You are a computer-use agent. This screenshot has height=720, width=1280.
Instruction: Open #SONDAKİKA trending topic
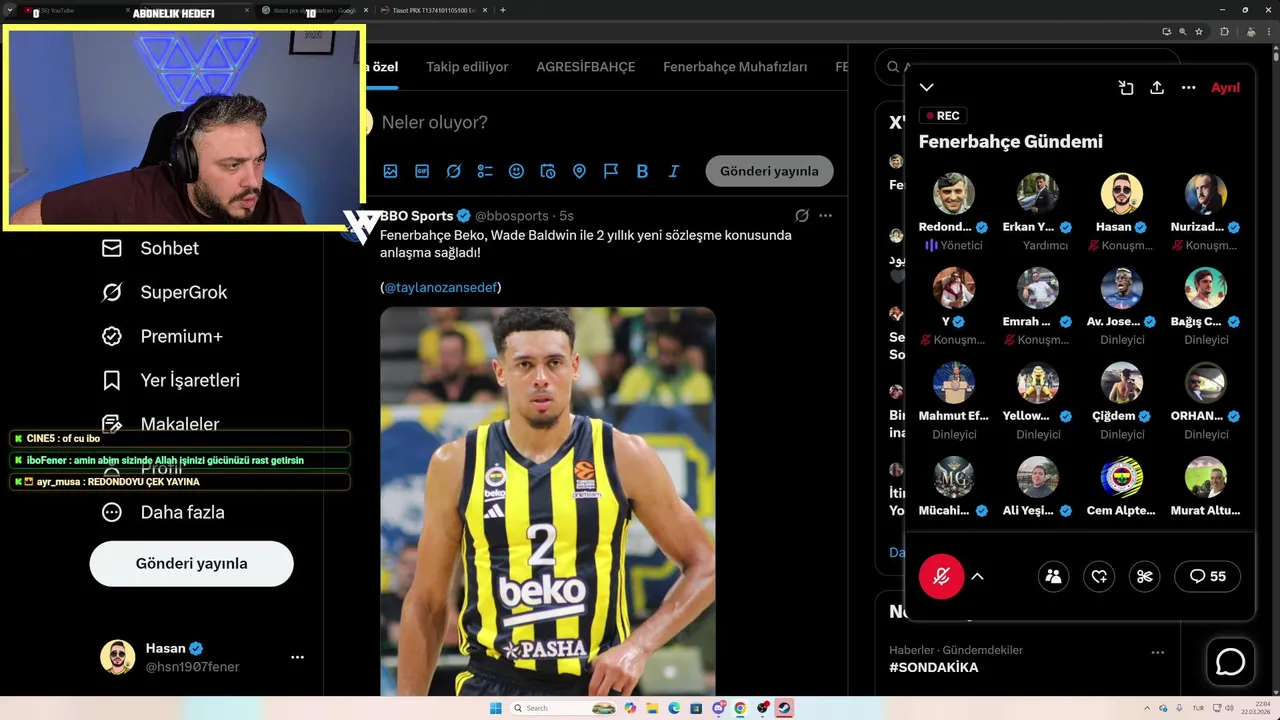point(934,667)
